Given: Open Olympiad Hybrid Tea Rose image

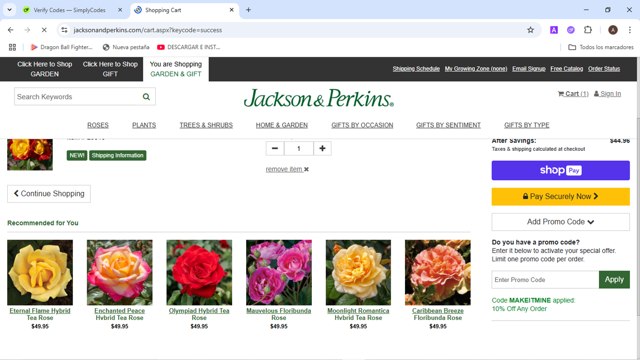Looking at the screenshot, I should coord(199,272).
